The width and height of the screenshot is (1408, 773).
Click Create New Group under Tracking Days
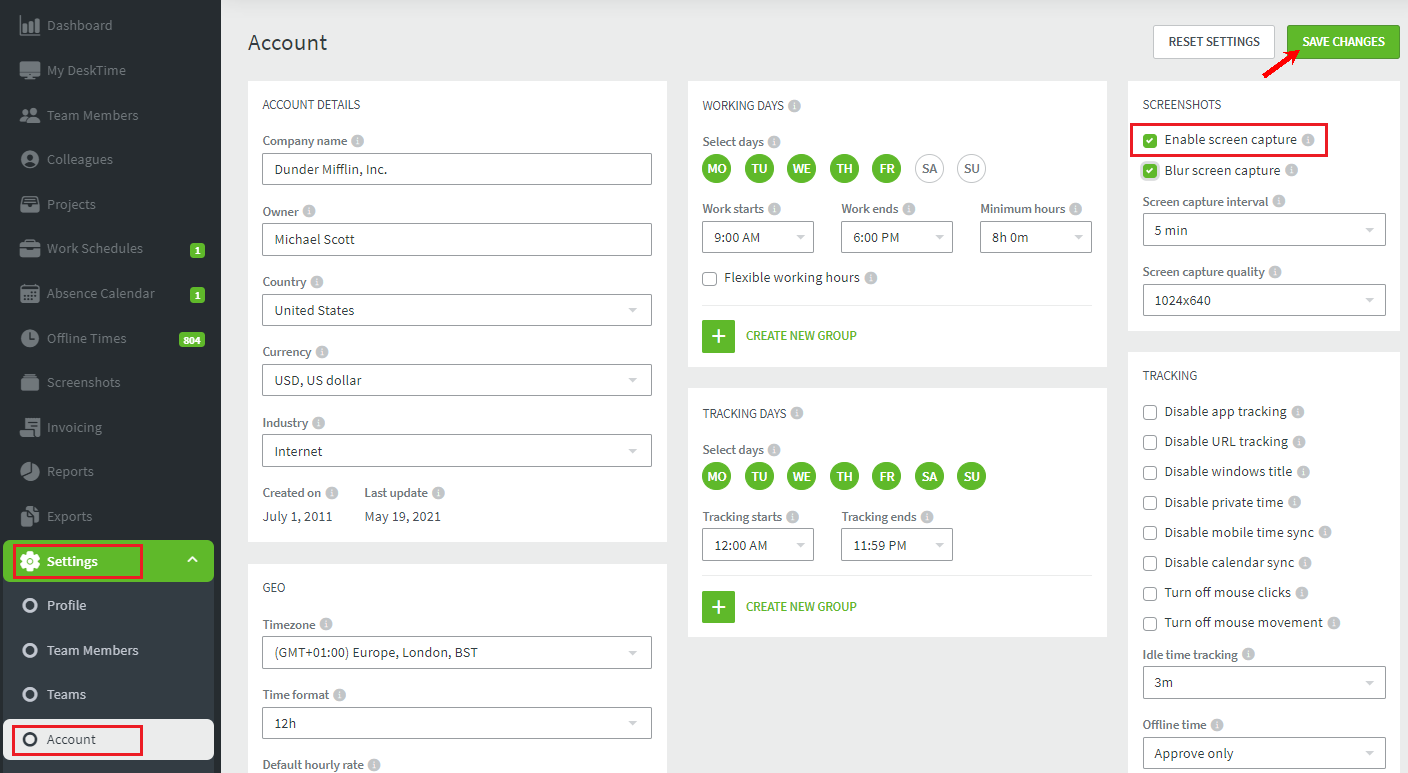coord(801,606)
